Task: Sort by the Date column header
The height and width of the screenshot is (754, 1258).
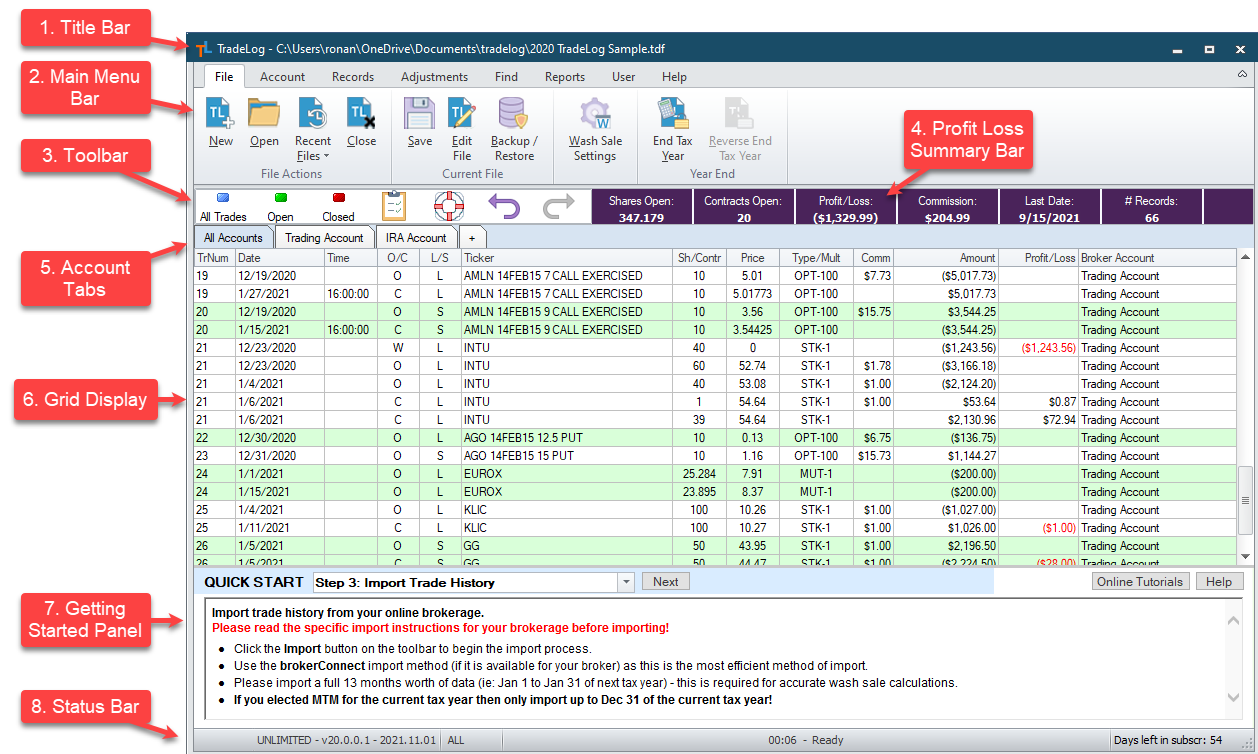Action: coord(280,258)
